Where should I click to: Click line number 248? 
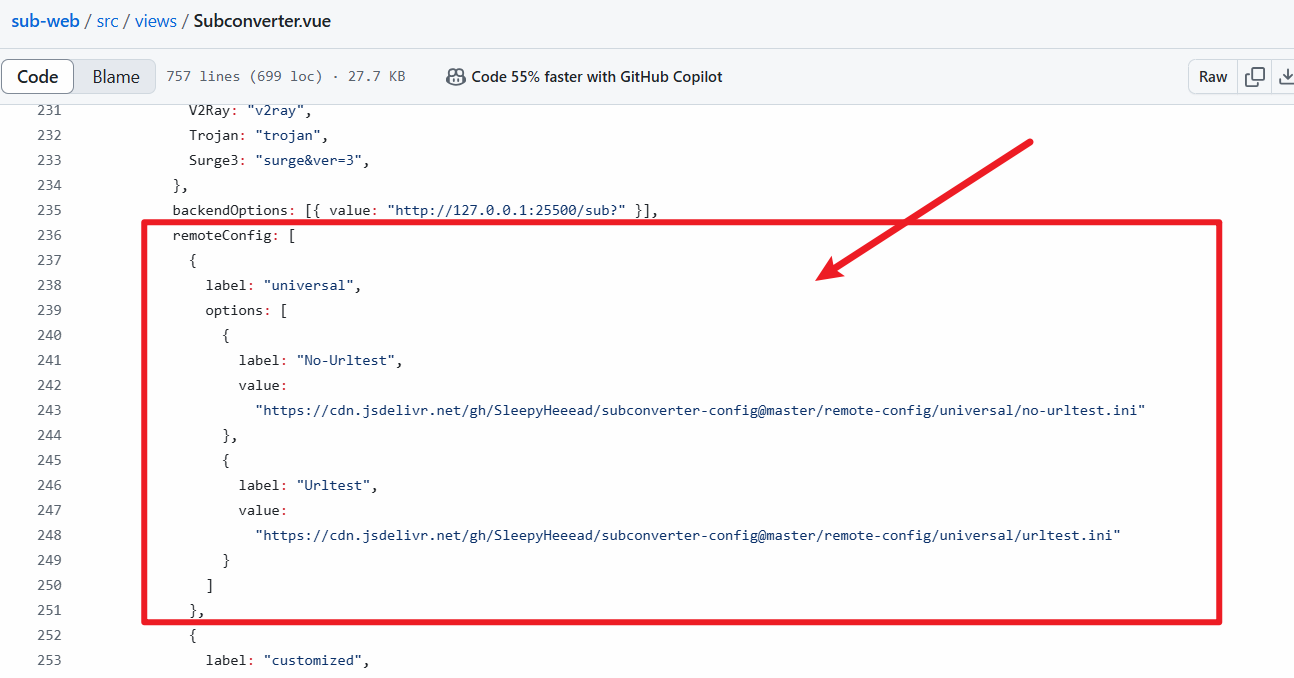(x=48, y=535)
